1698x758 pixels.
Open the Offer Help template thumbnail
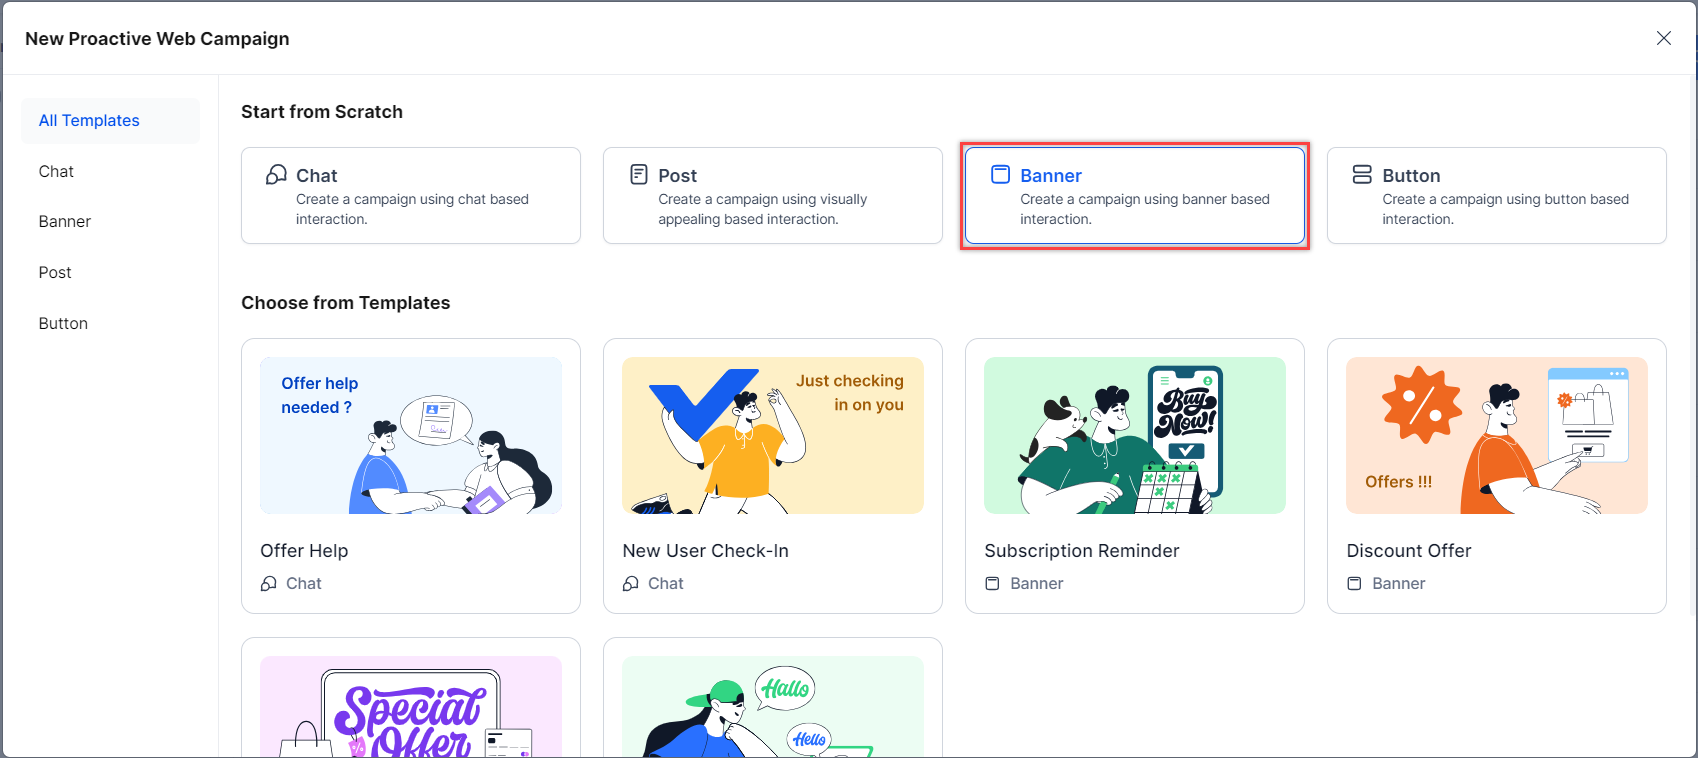tap(411, 436)
